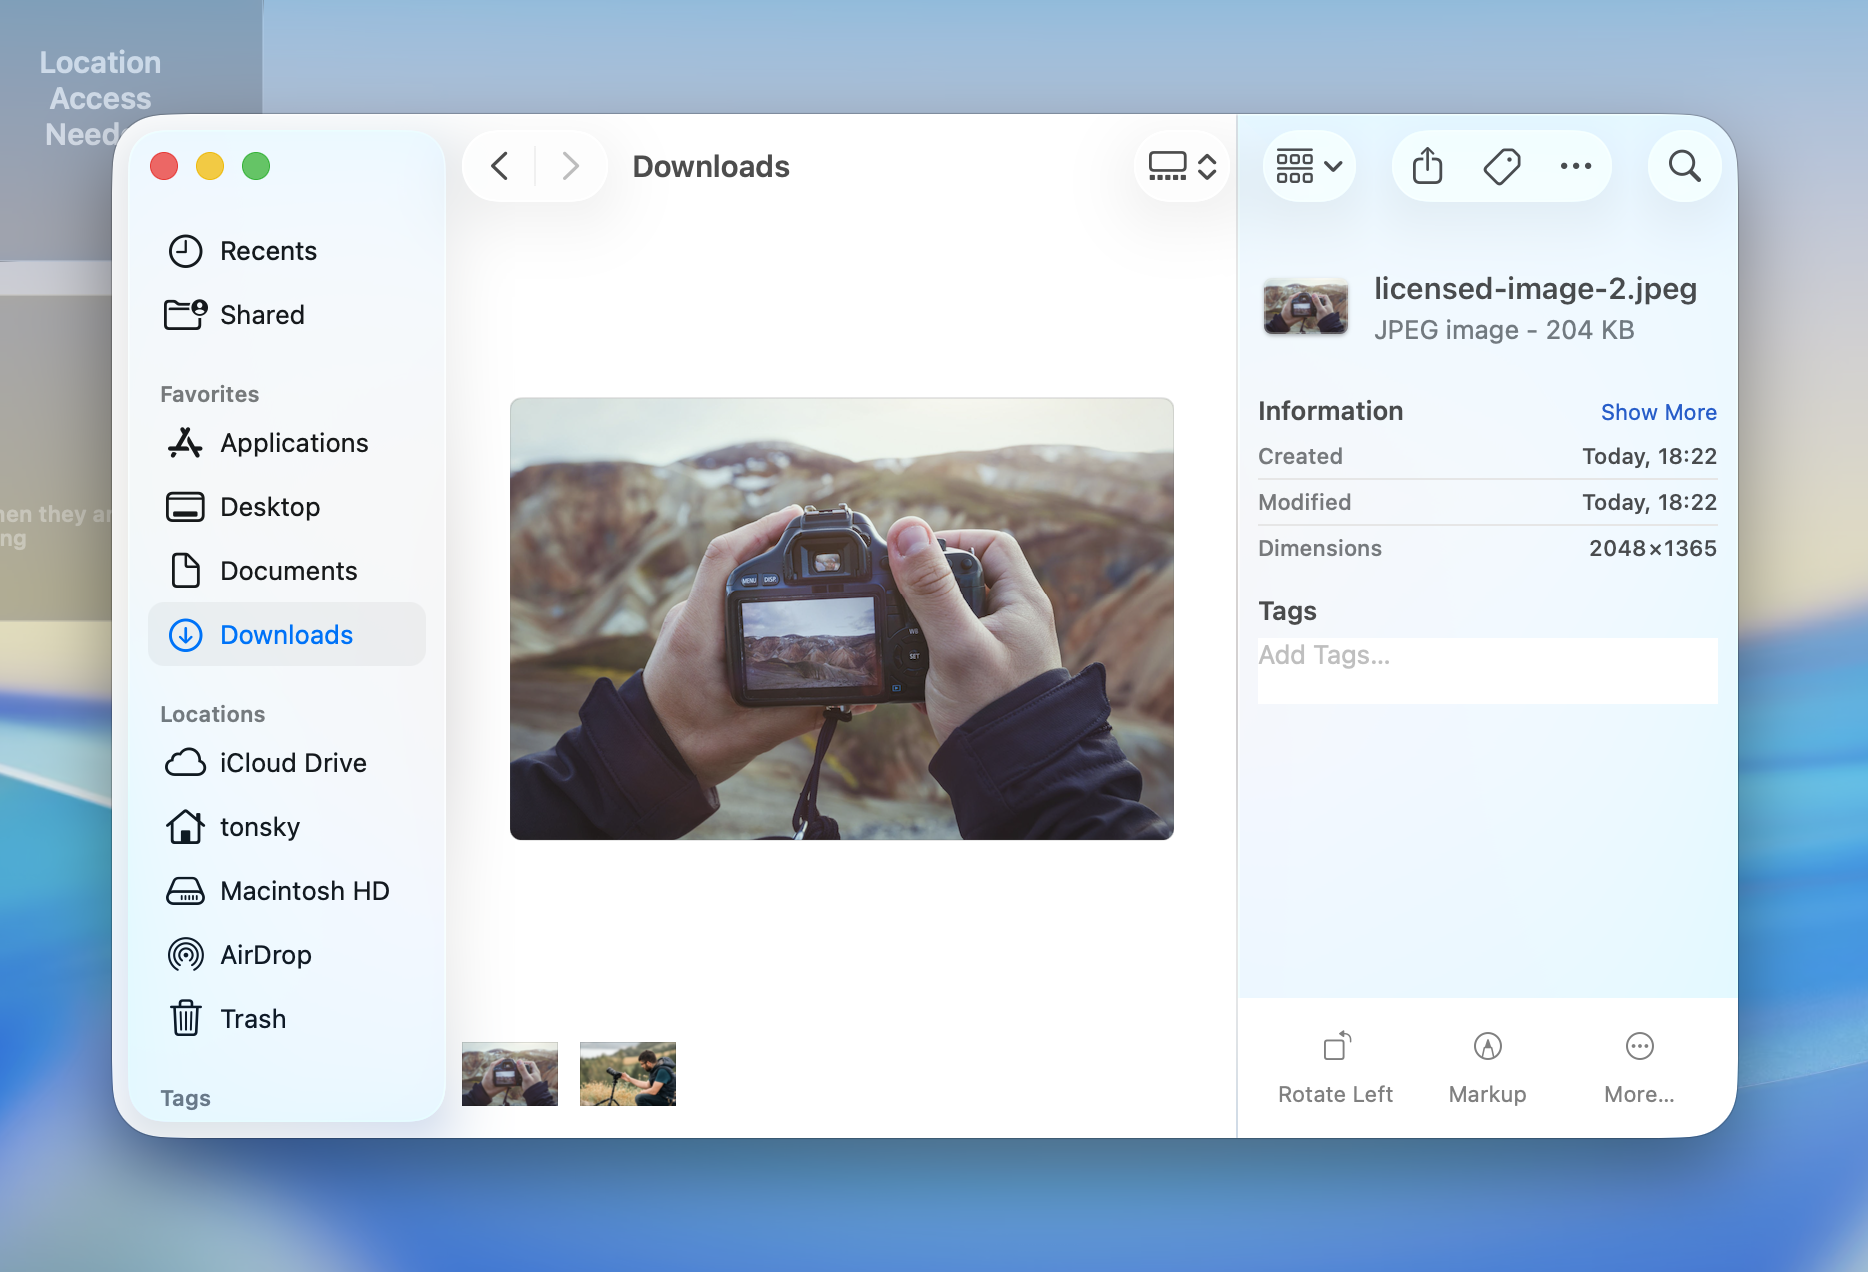Image resolution: width=1868 pixels, height=1272 pixels.
Task: Open Recents in the sidebar
Action: coord(268,251)
